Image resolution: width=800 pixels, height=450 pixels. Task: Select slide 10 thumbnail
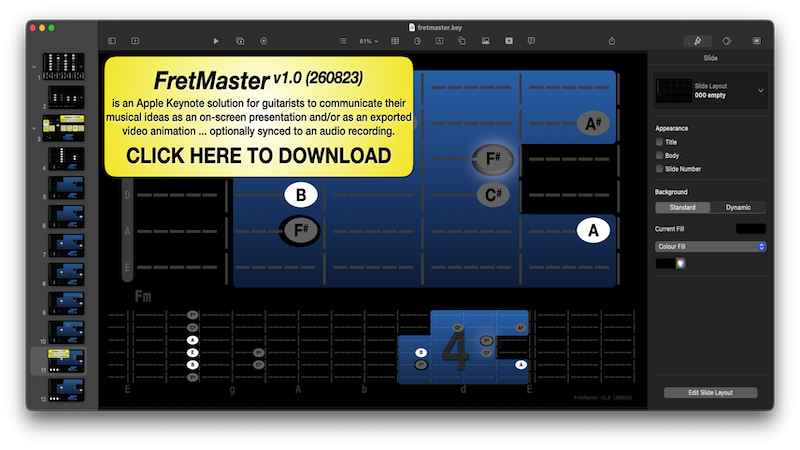coord(66,332)
